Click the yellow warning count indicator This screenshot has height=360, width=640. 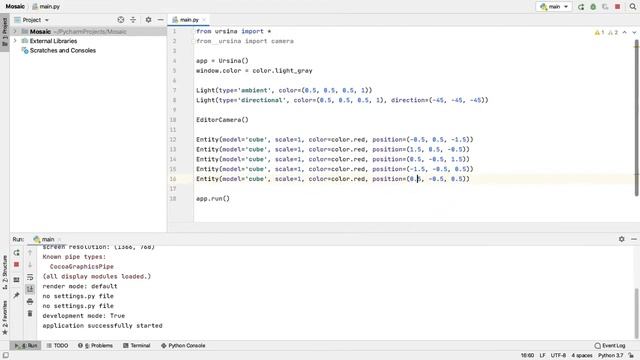[599, 32]
